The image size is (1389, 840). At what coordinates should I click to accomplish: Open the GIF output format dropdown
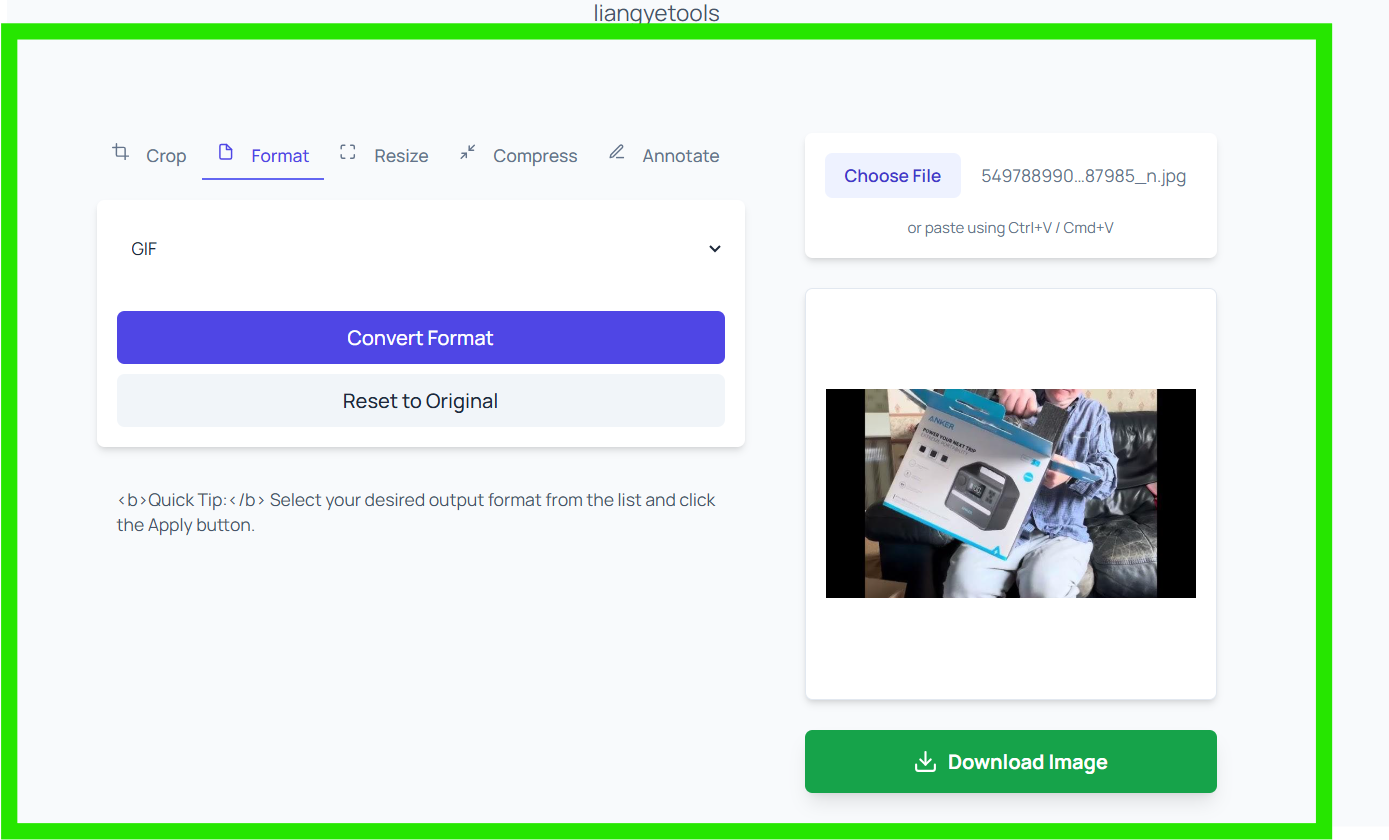pos(420,248)
